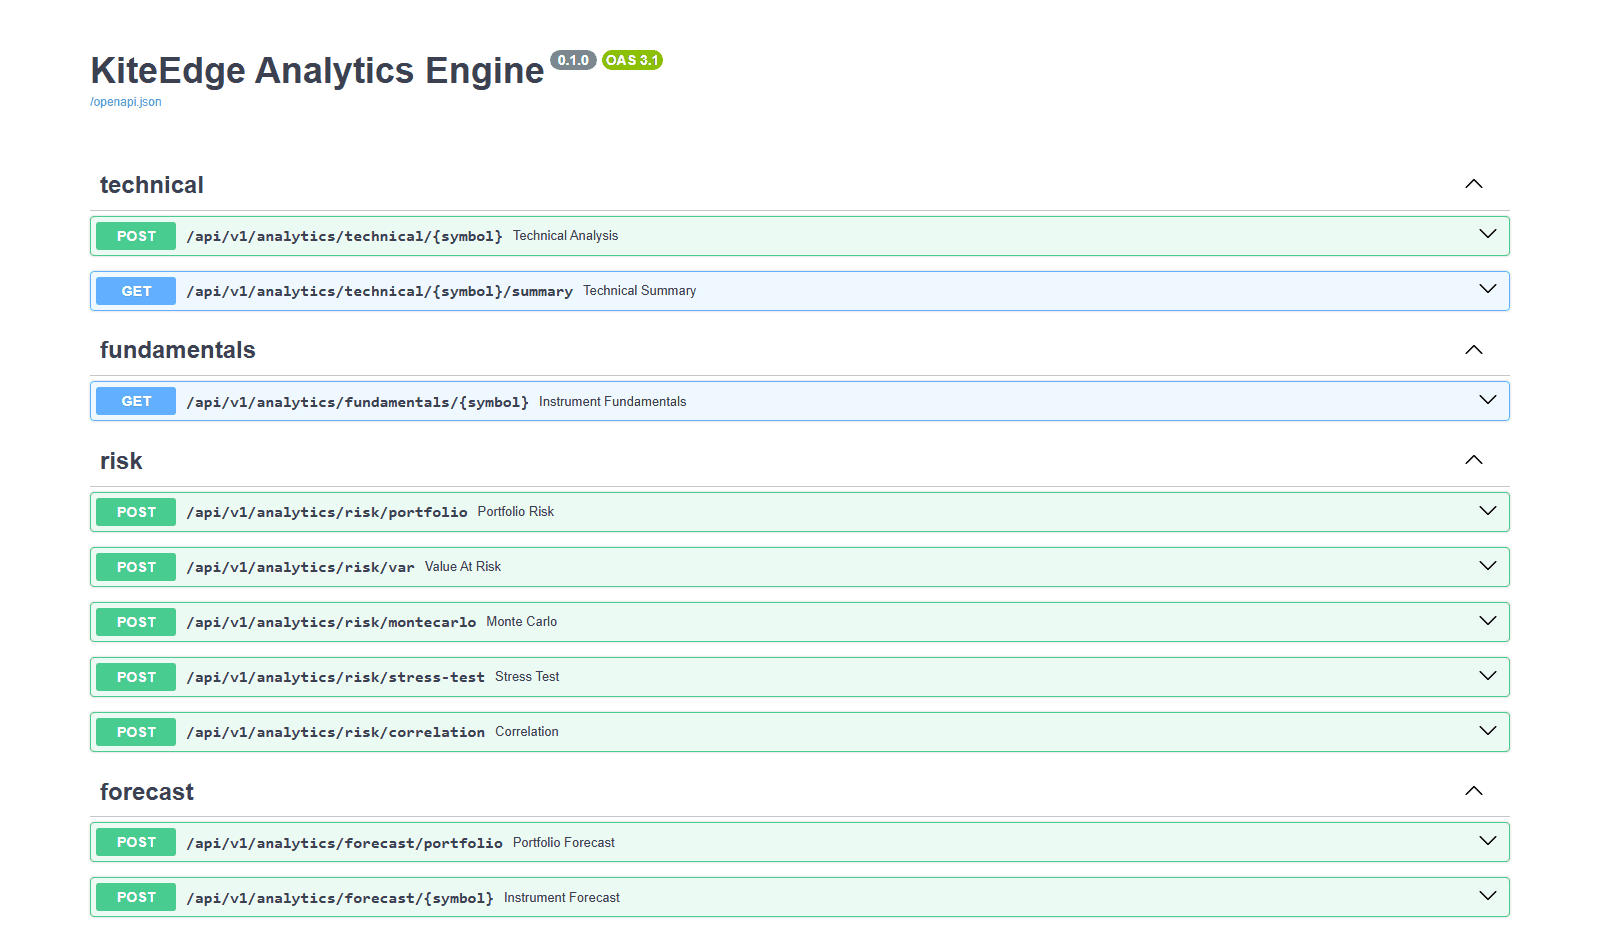Viewport: 1600px width, 935px height.
Task: Click the 'Stress Test' description text
Action: (x=527, y=677)
